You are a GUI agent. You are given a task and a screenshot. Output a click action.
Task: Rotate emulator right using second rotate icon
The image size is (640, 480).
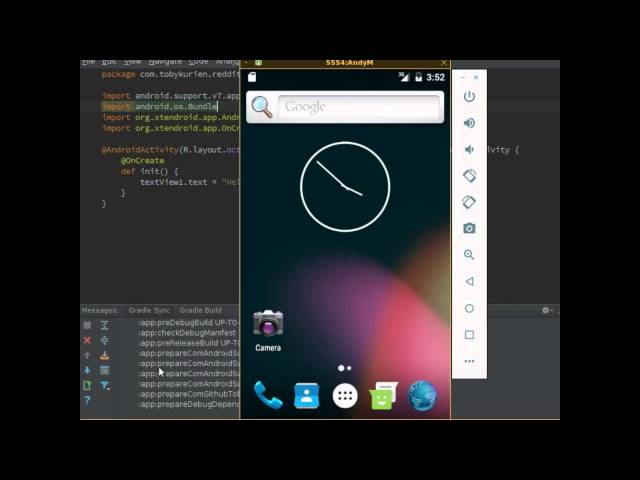[x=469, y=202]
